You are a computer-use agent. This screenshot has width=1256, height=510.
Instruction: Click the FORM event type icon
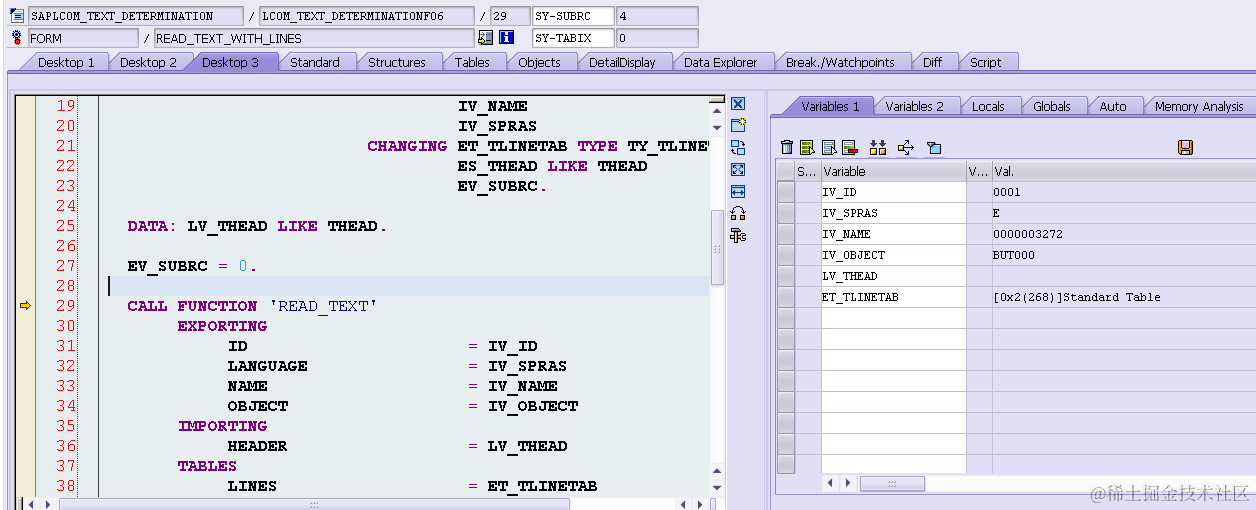tap(17, 38)
